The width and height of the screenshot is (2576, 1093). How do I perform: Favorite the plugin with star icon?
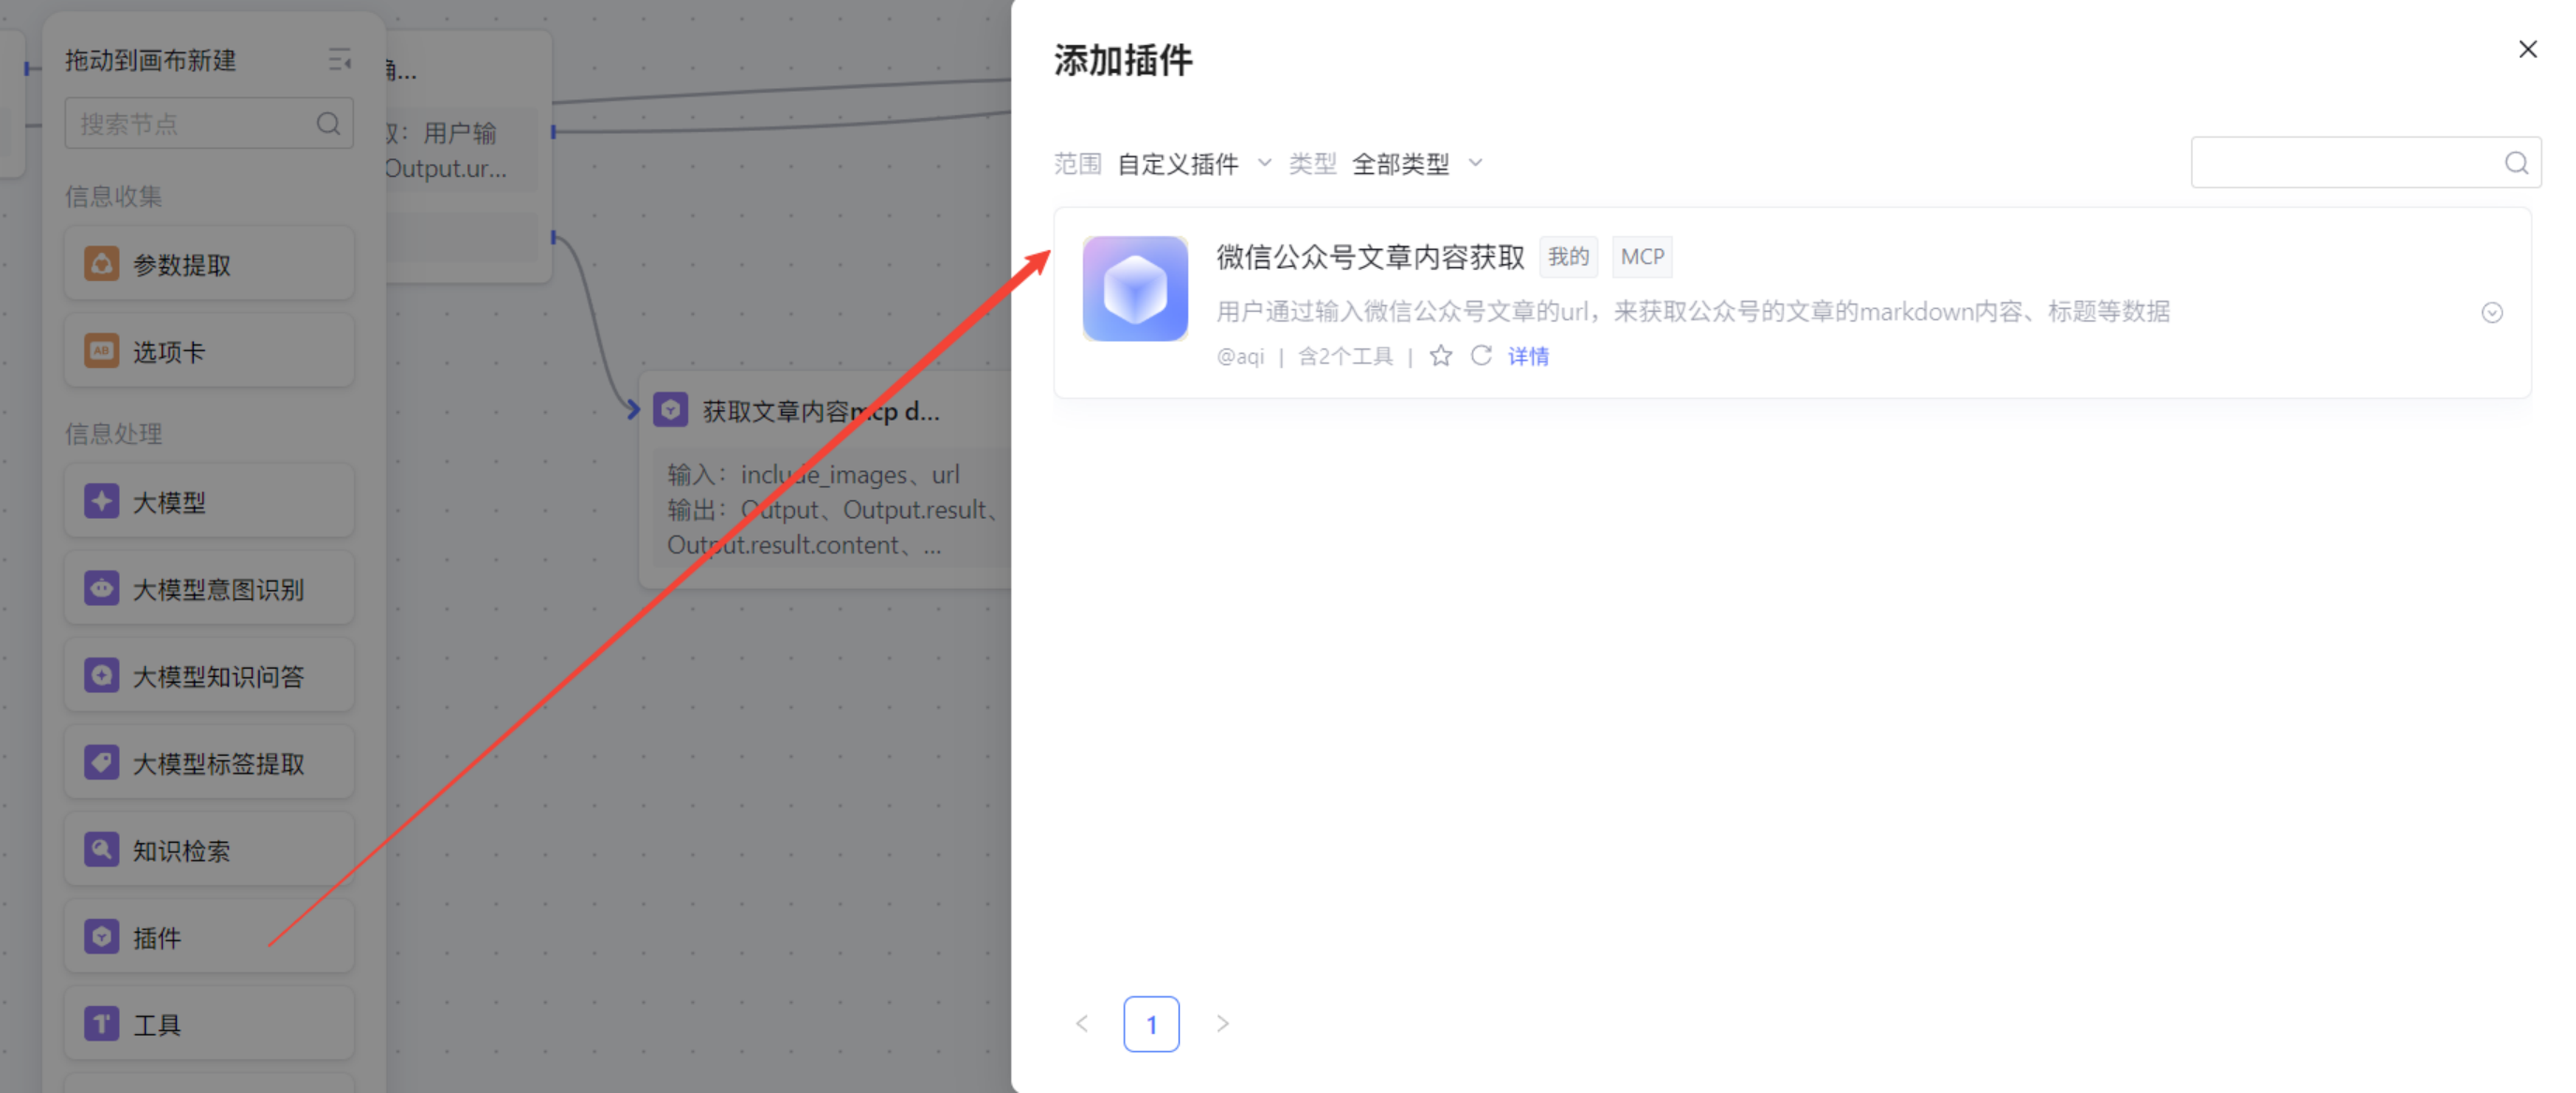(x=1440, y=356)
